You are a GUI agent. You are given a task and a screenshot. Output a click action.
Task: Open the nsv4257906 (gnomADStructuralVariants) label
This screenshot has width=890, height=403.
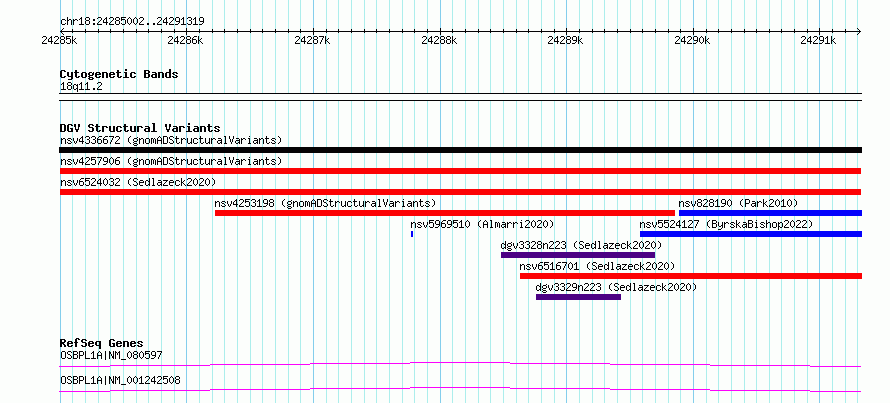(x=171, y=161)
